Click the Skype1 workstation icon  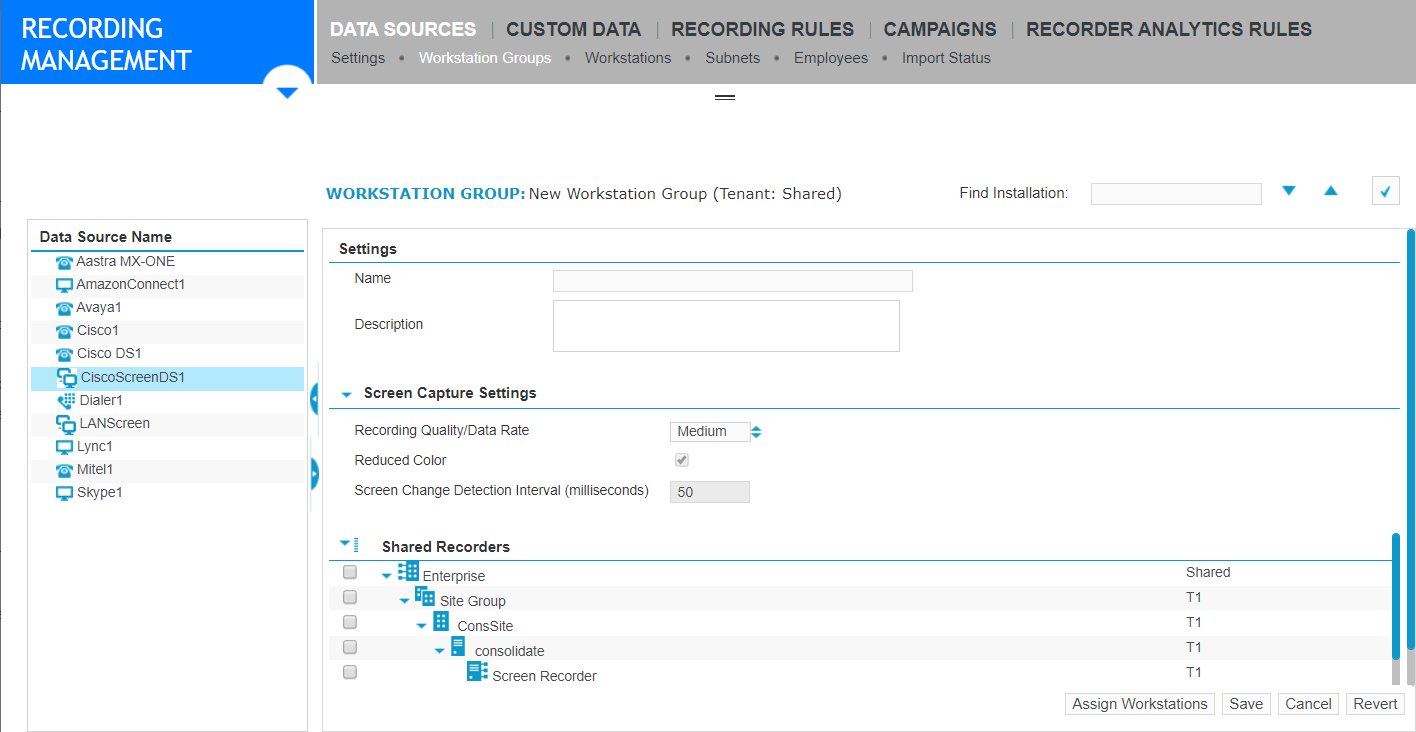pos(64,491)
